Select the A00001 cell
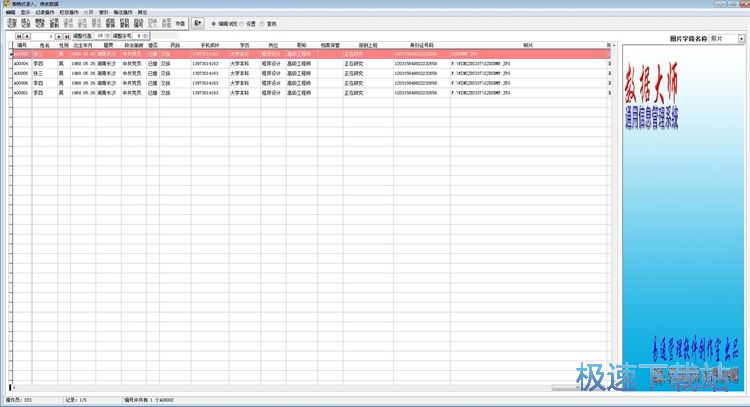The image size is (750, 407). tap(22, 93)
